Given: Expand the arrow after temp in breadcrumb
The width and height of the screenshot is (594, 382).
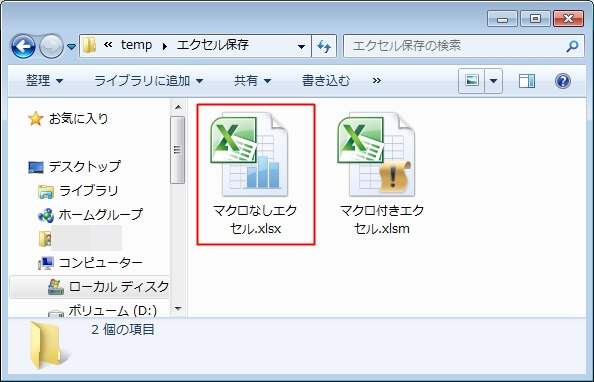Looking at the screenshot, I should pyautogui.click(x=164, y=46).
